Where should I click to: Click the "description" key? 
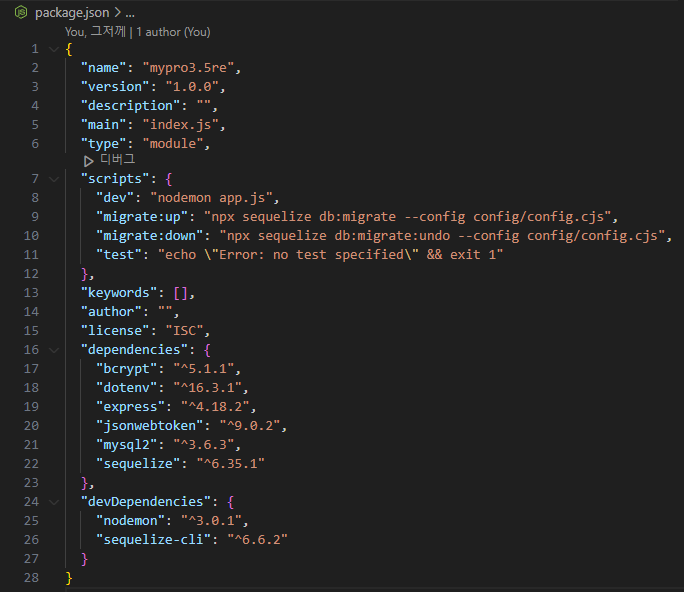coord(130,106)
